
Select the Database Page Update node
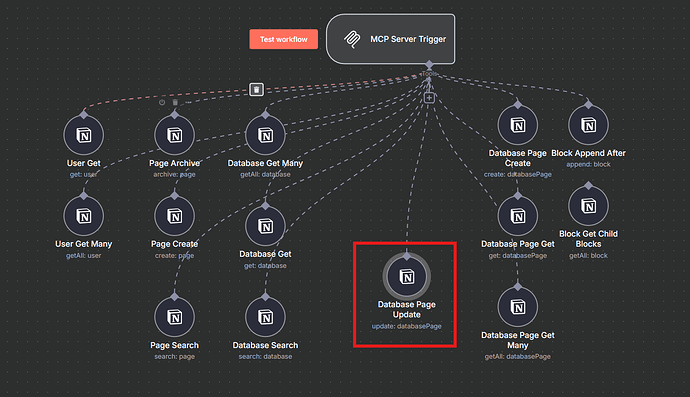[x=407, y=276]
